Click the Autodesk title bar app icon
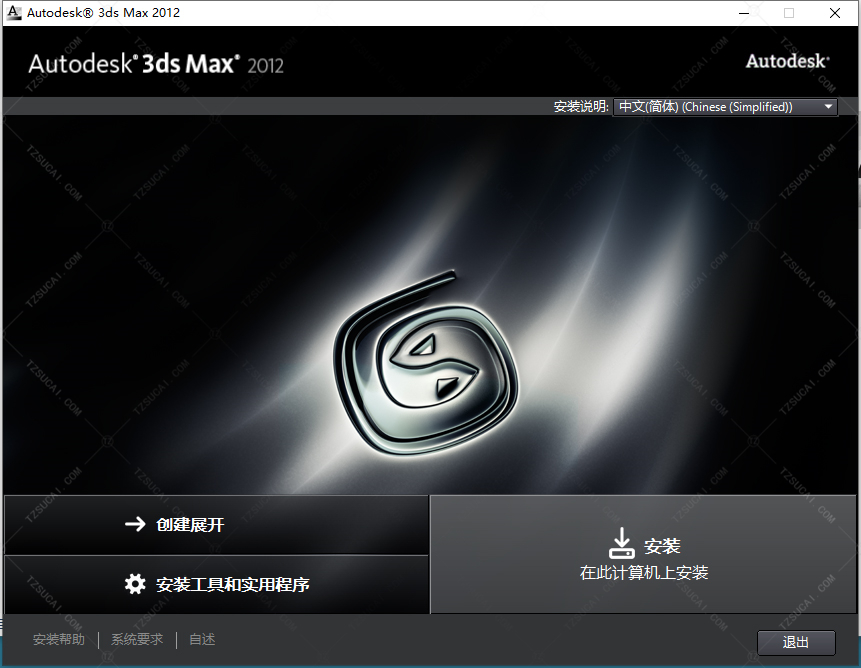 pos(14,12)
